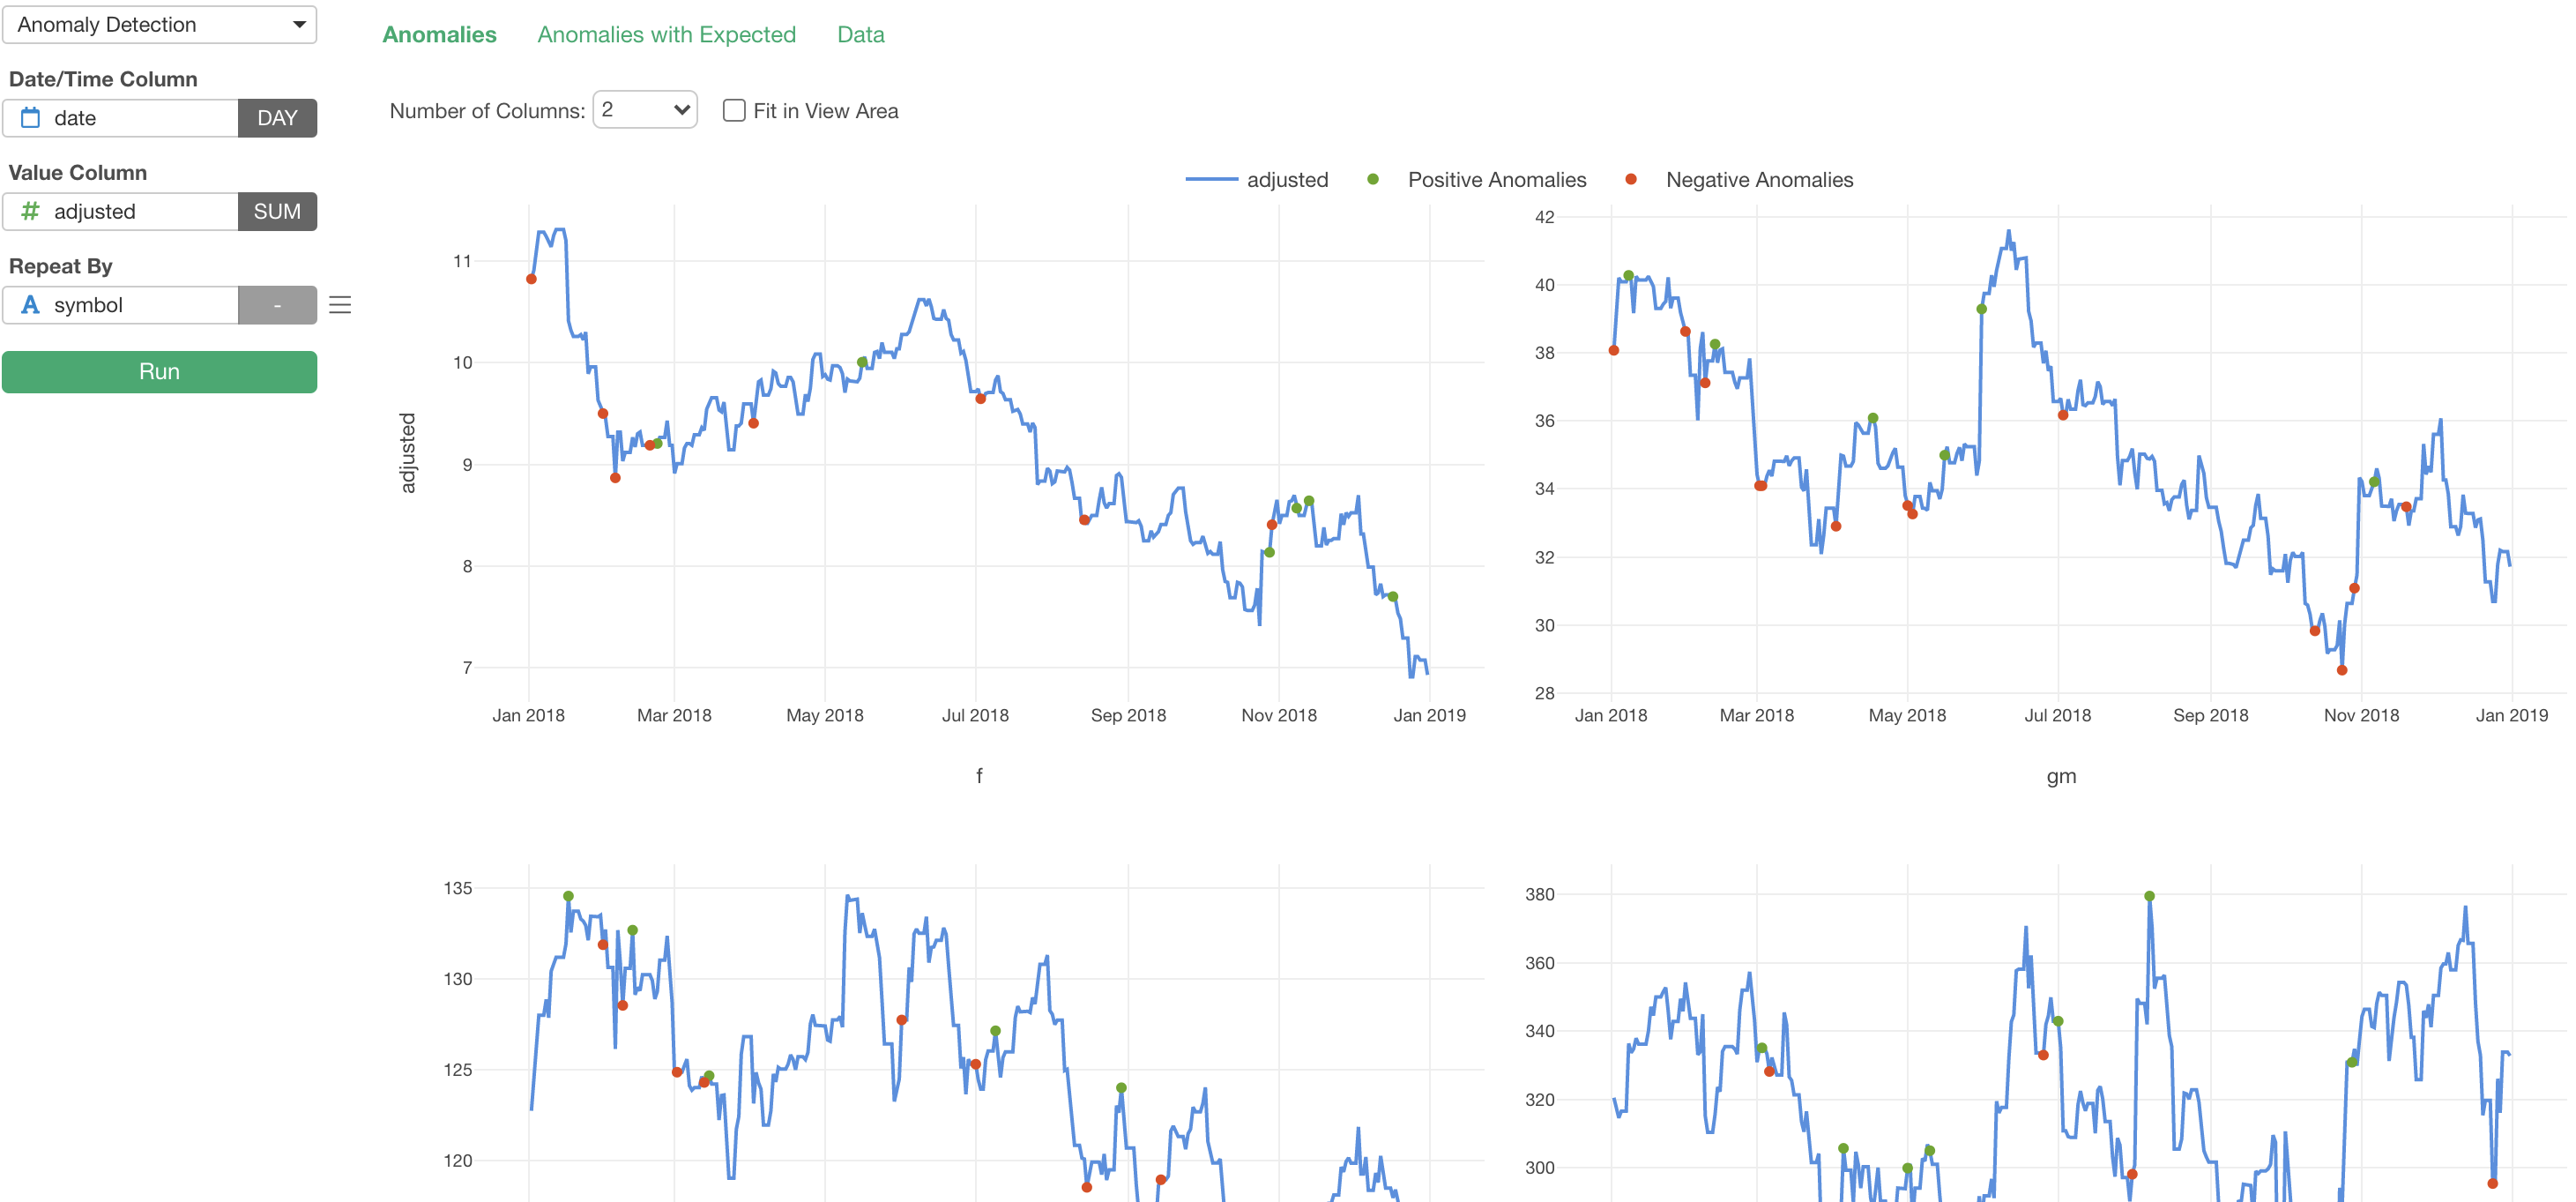Change the DAY aggregation level
The image size is (2576, 1202).
tap(277, 118)
